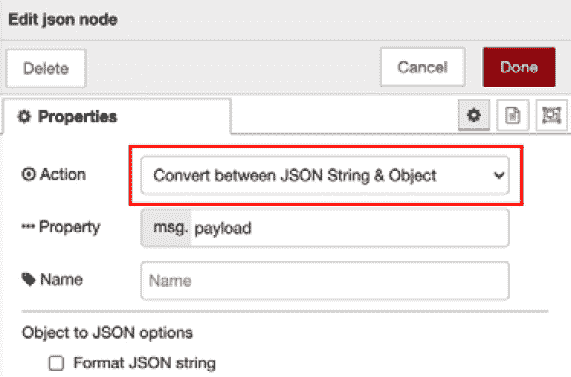Click the msg. type selector in Property

(x=166, y=228)
